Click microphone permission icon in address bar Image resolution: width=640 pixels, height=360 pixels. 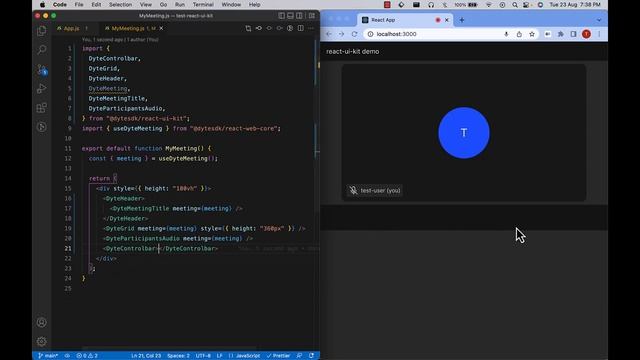point(506,34)
